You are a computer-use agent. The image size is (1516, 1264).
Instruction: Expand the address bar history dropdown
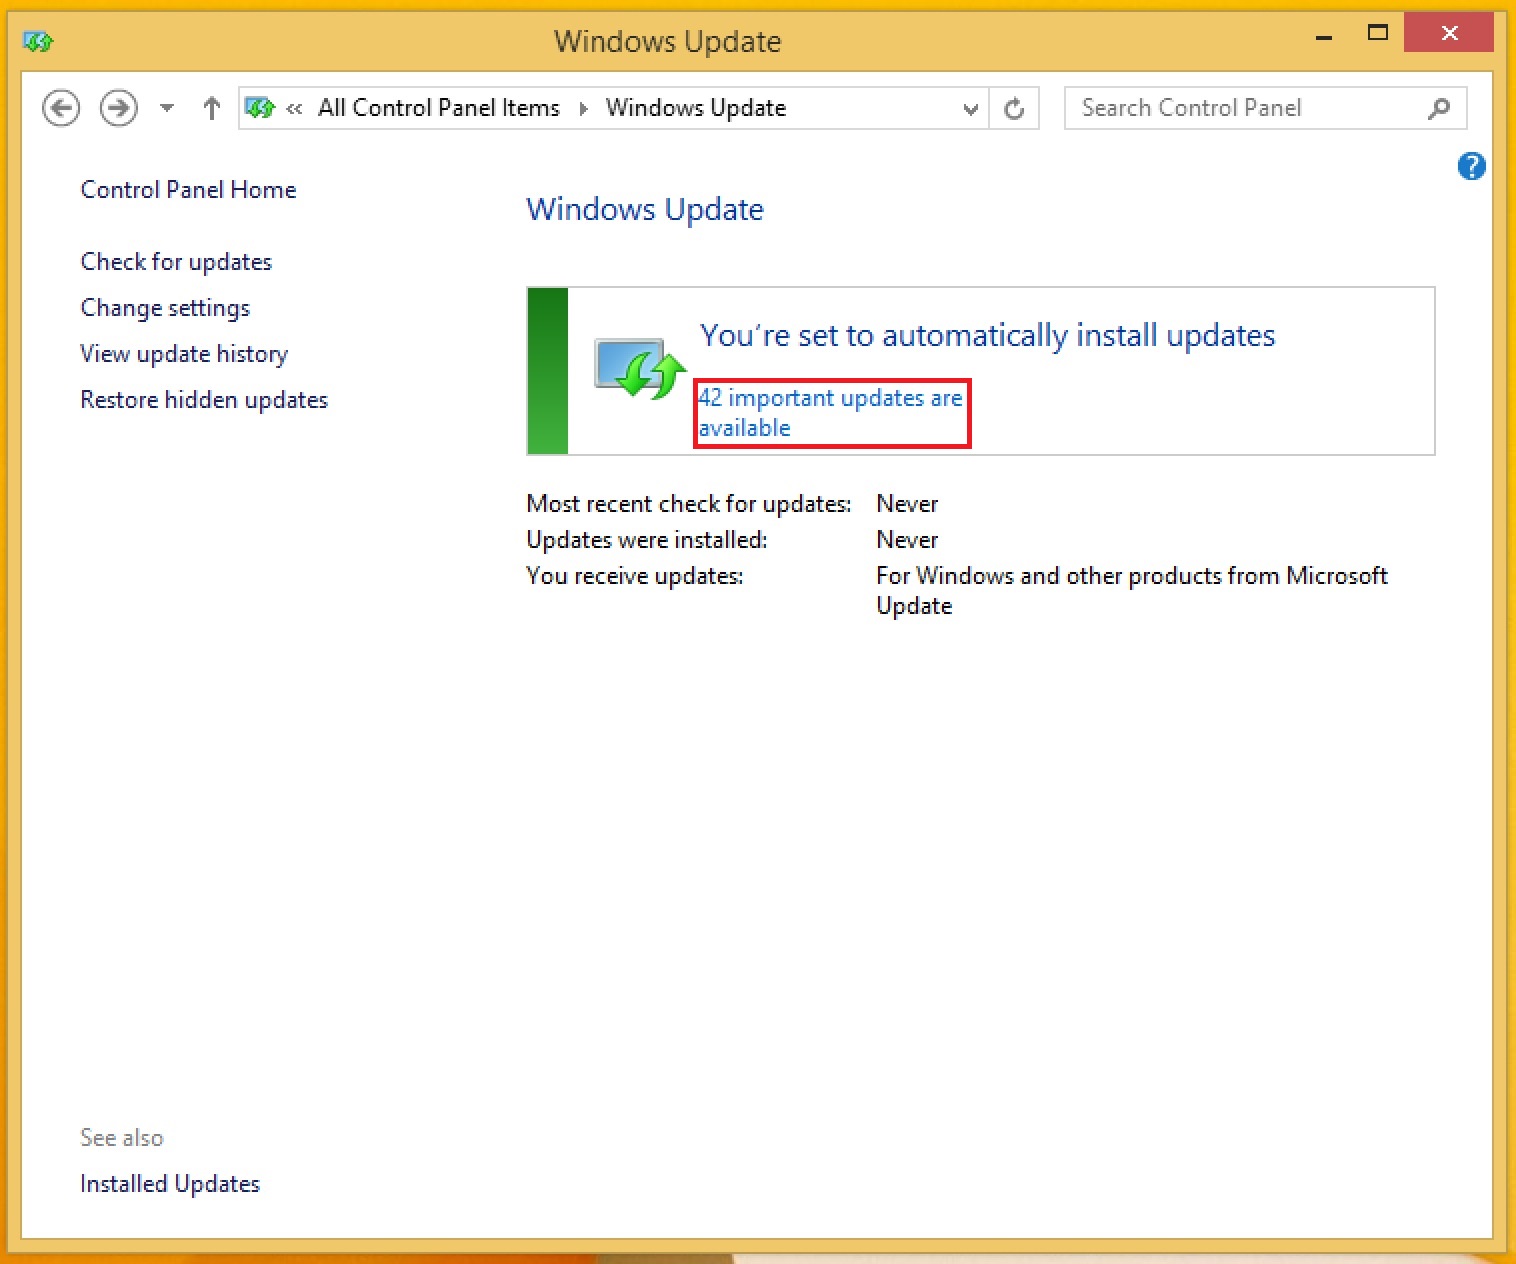pos(970,108)
